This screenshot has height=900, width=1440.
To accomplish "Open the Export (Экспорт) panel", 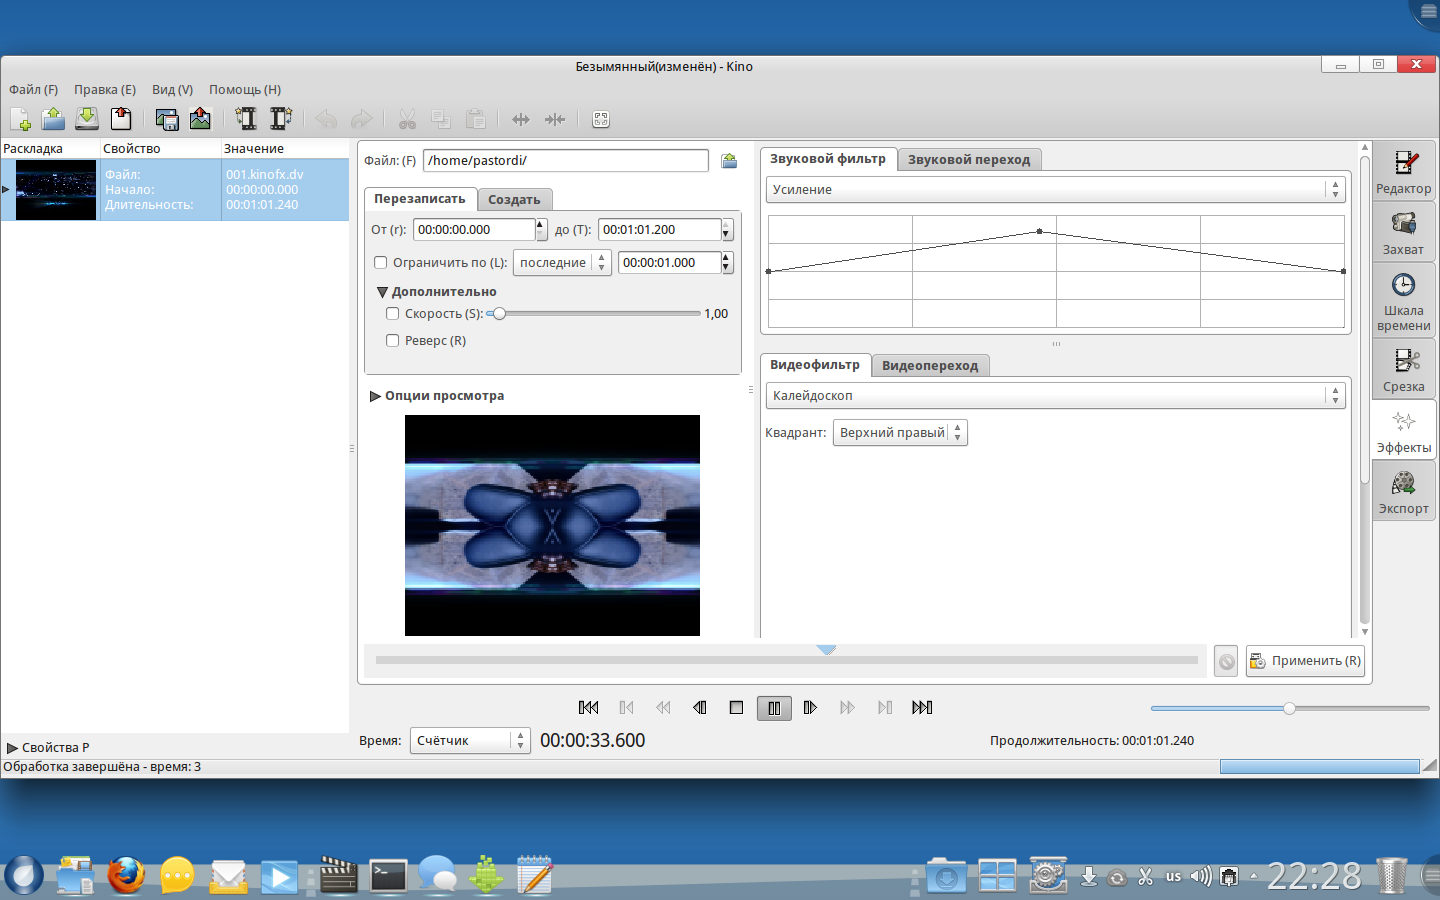I will point(1403,492).
